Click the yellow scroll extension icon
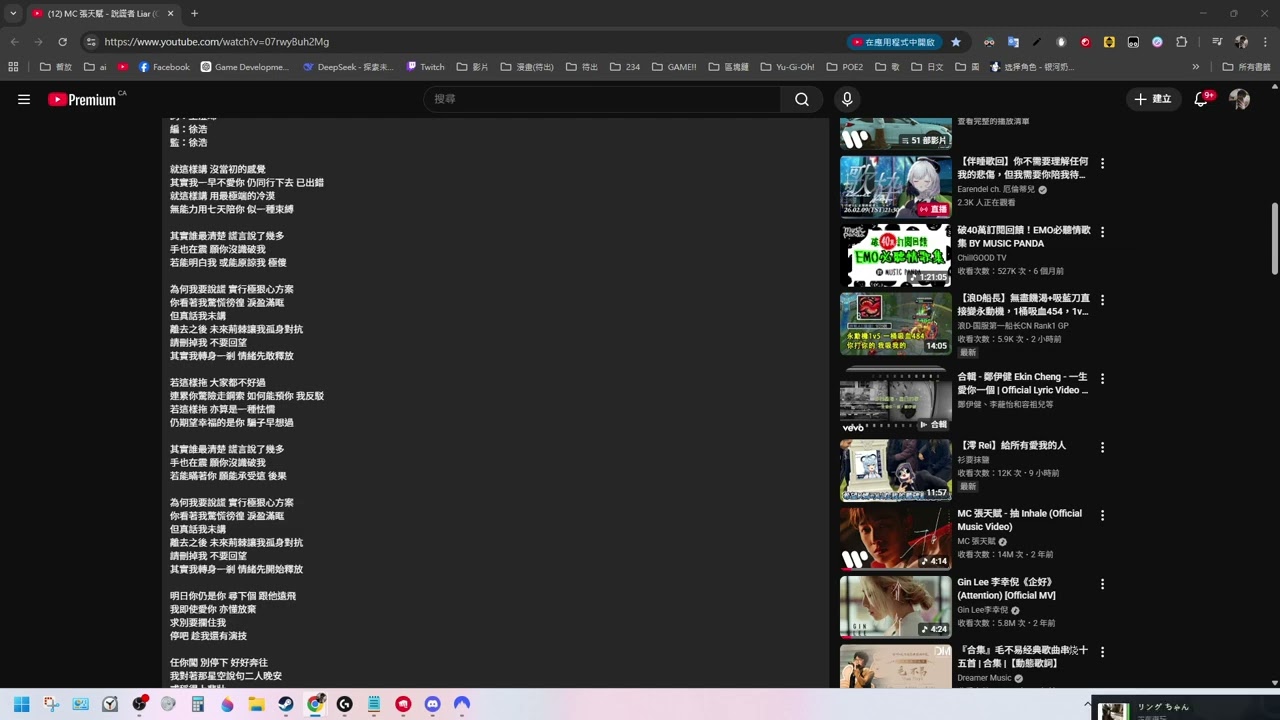1280x720 pixels. [1109, 42]
